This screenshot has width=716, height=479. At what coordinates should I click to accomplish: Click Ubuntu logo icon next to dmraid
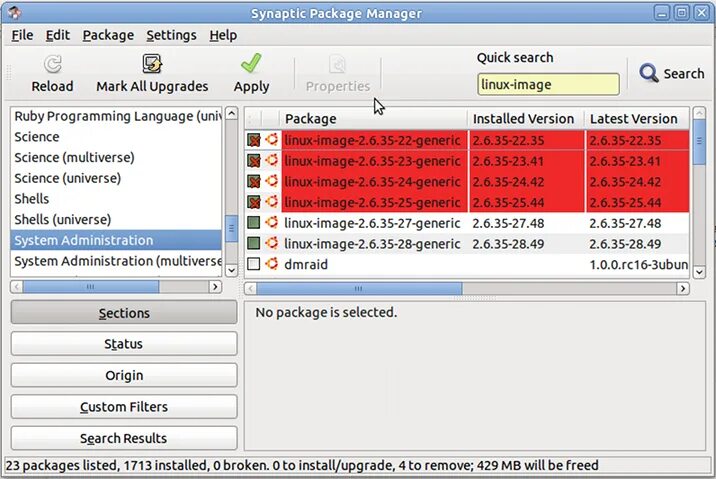point(272,264)
